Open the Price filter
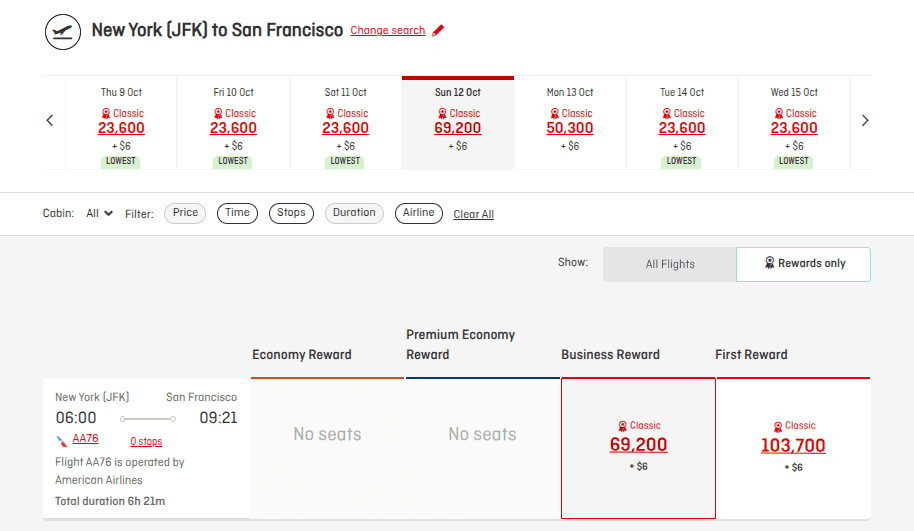This screenshot has height=531, width=914. click(x=185, y=213)
